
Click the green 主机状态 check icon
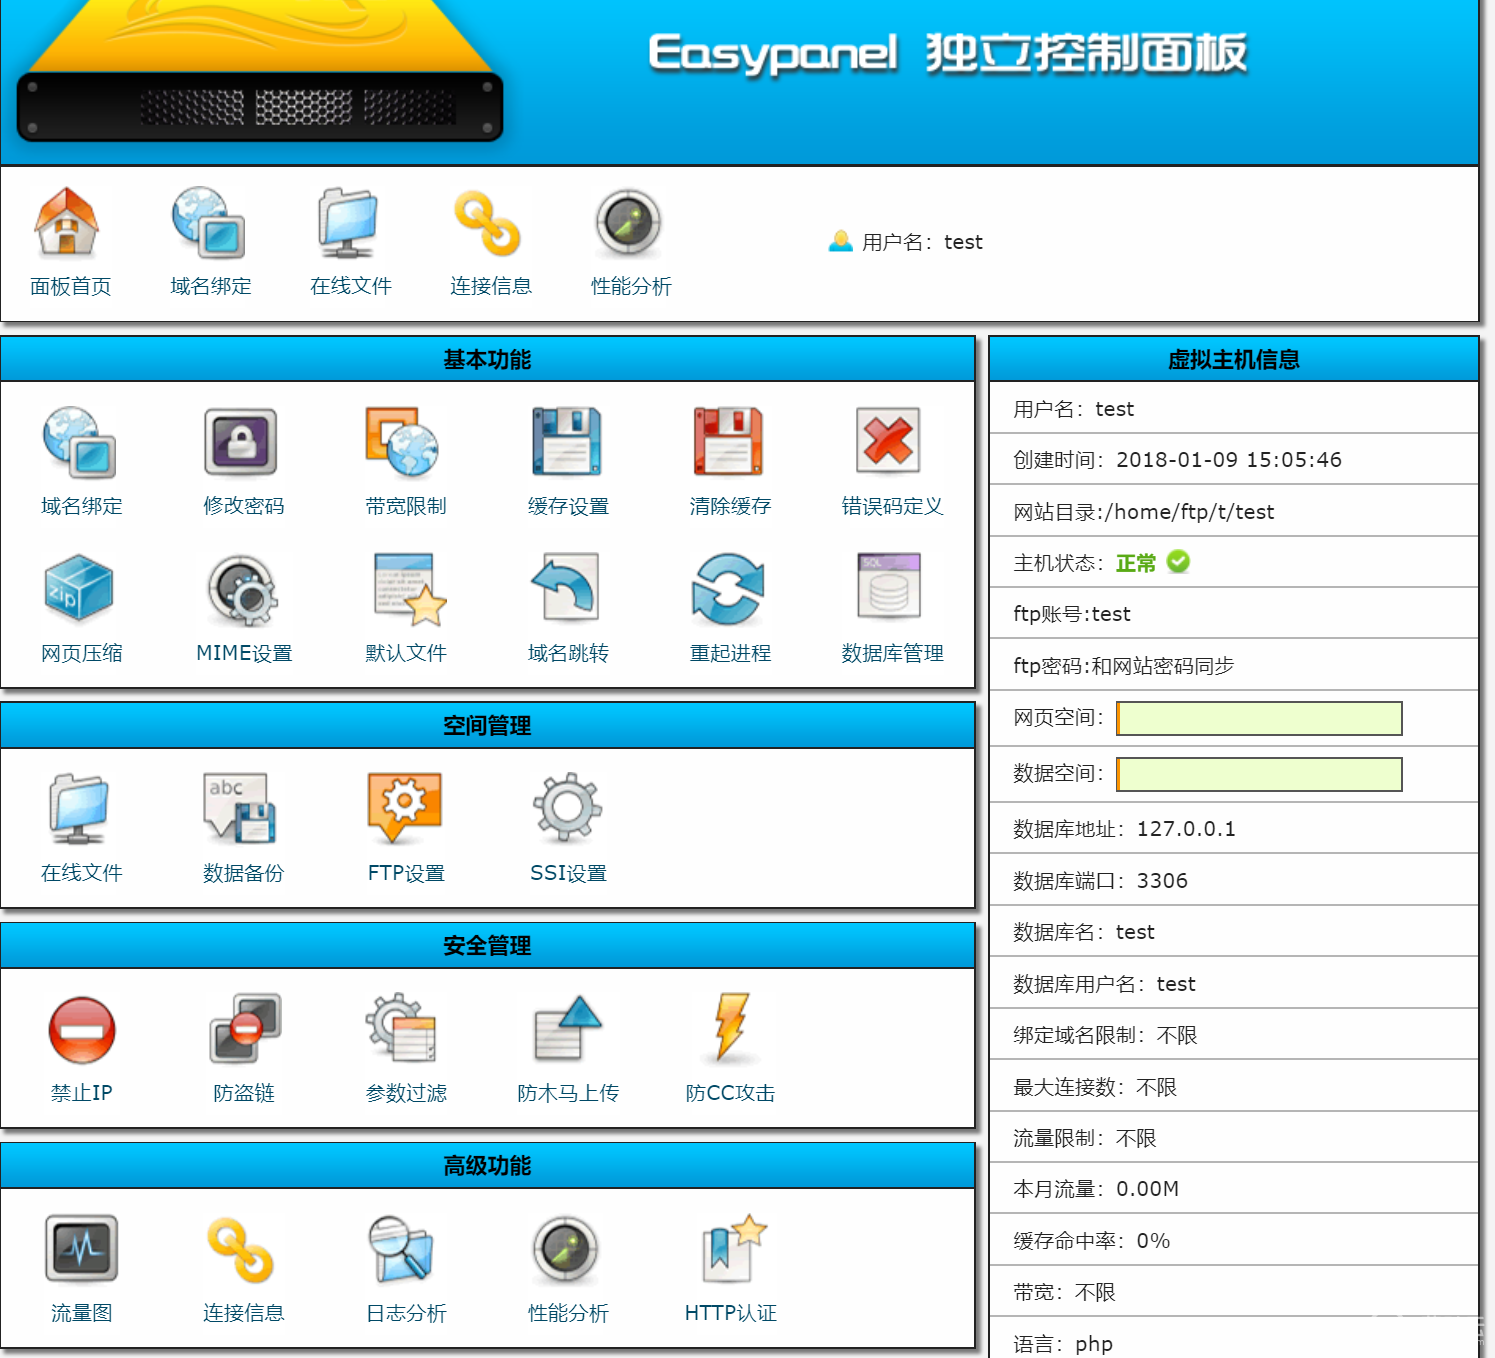pos(1179,562)
